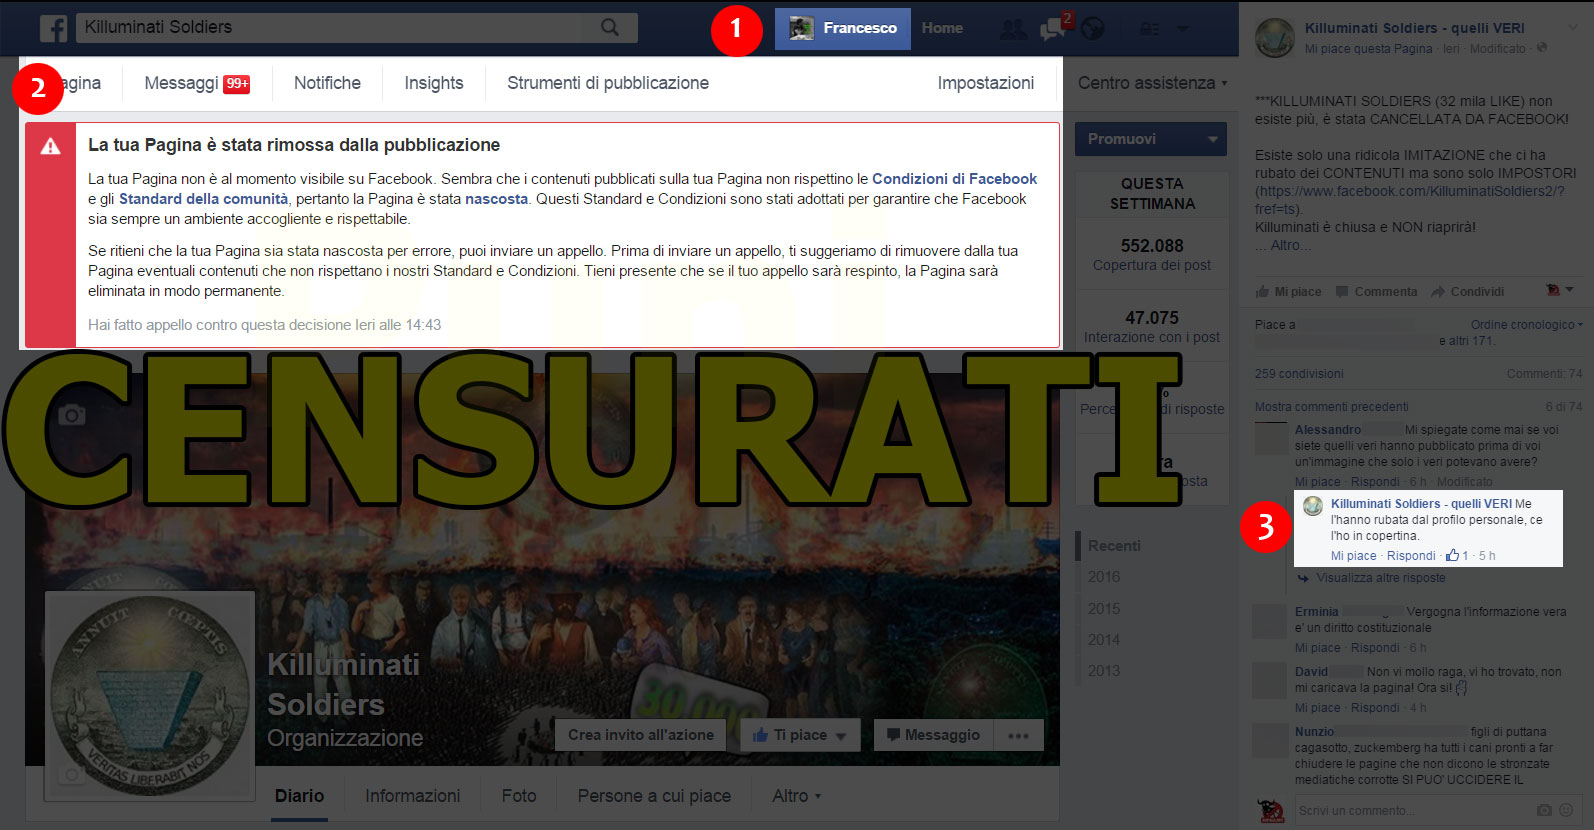Jump to 2015 in timeline
This screenshot has height=830, width=1594.
(1104, 609)
